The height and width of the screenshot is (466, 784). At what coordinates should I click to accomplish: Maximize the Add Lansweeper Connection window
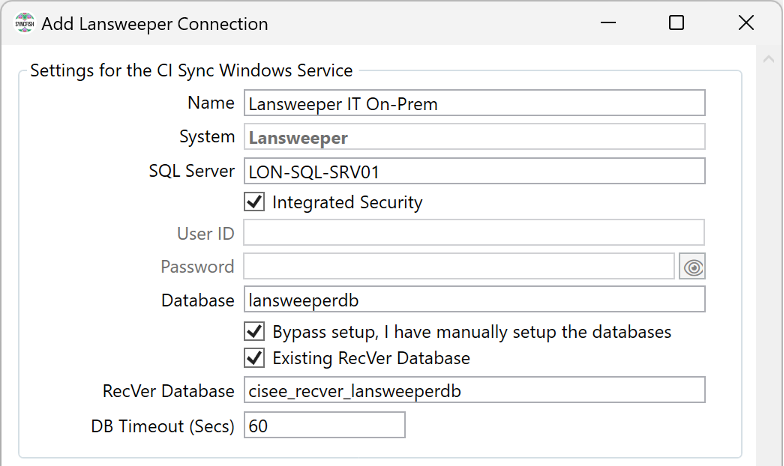point(676,23)
